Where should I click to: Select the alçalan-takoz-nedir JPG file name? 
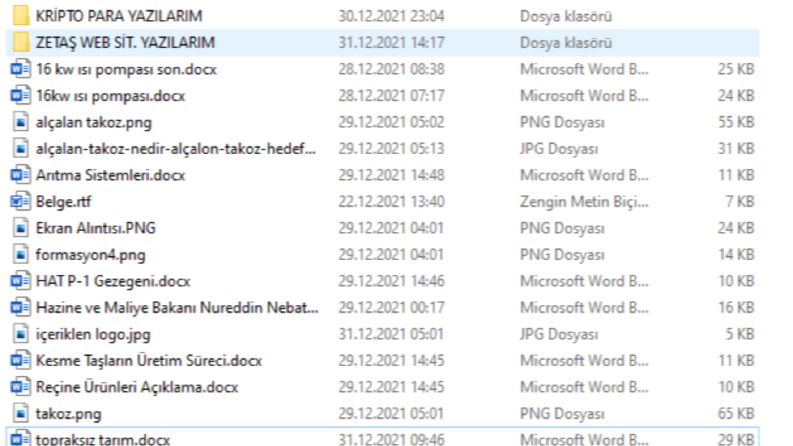click(x=175, y=149)
